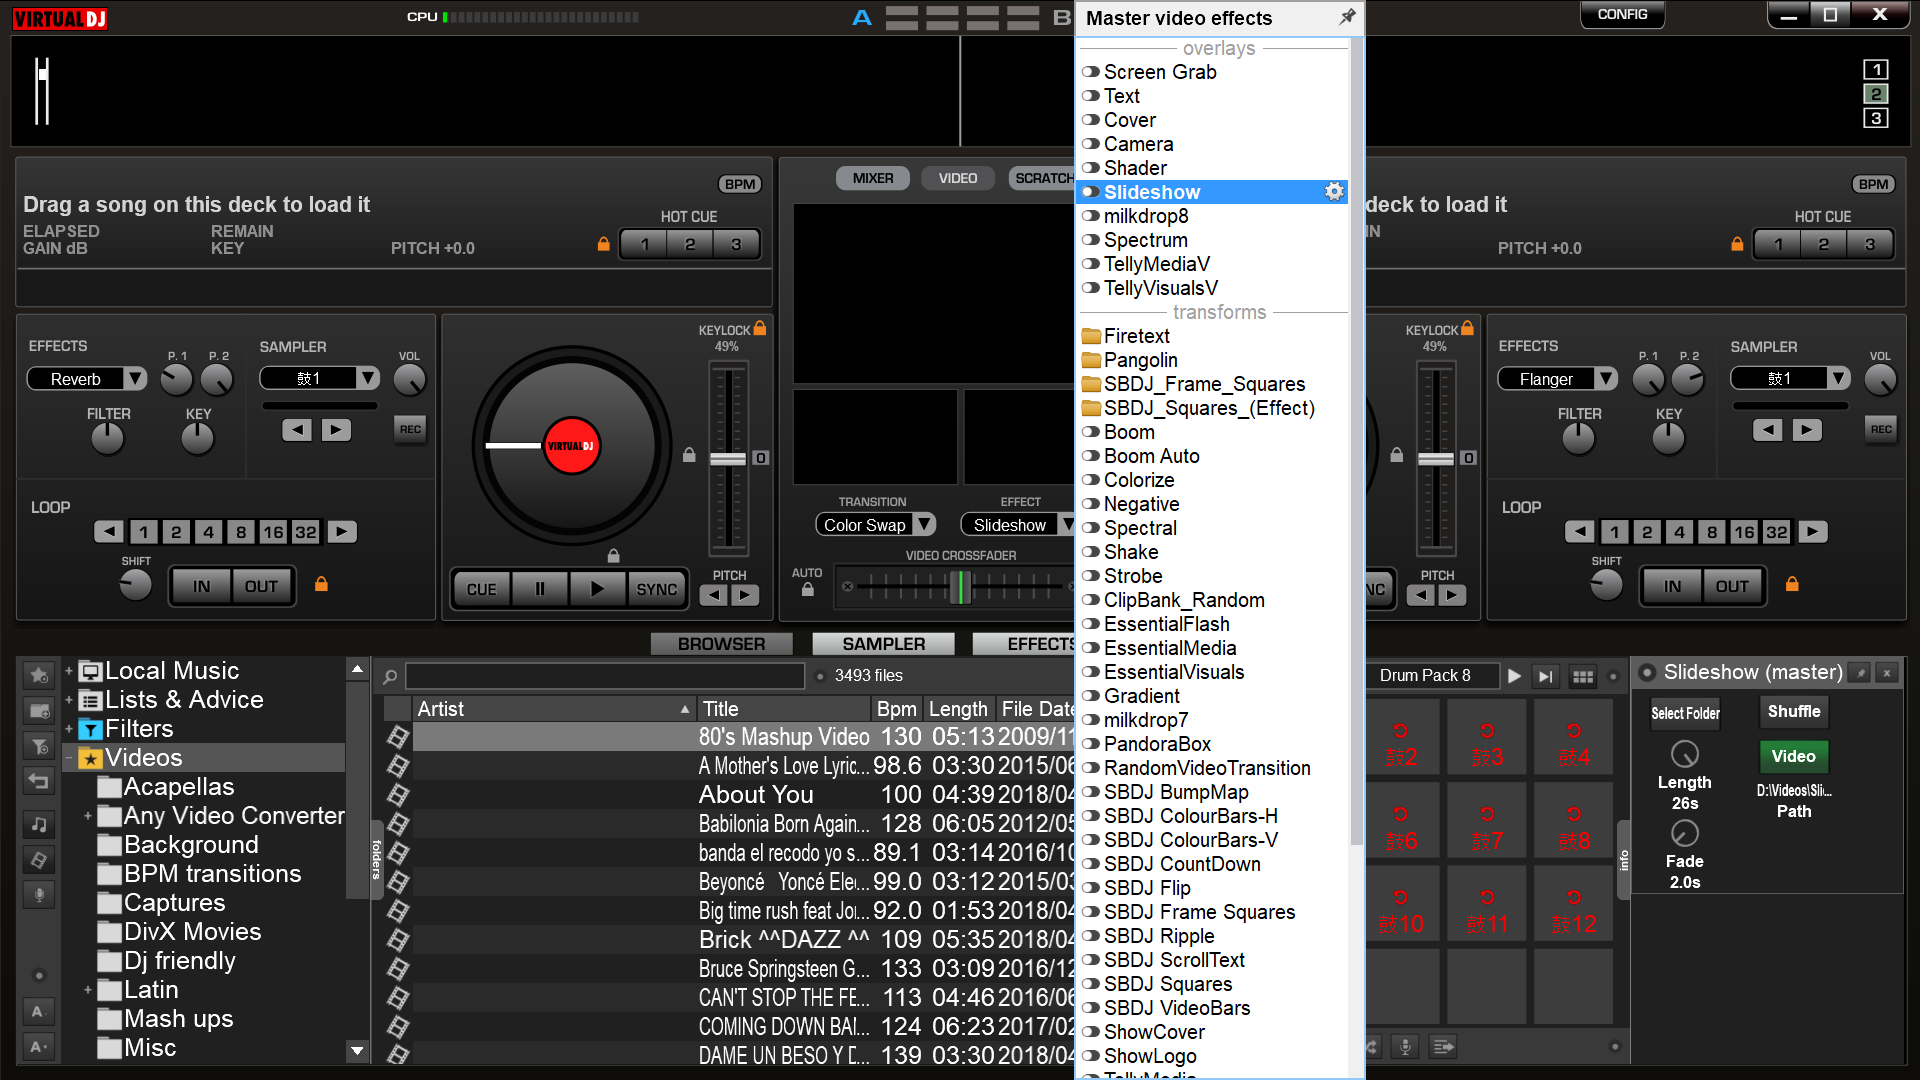
Task: Open sampler grid view icon
Action: (x=1583, y=676)
